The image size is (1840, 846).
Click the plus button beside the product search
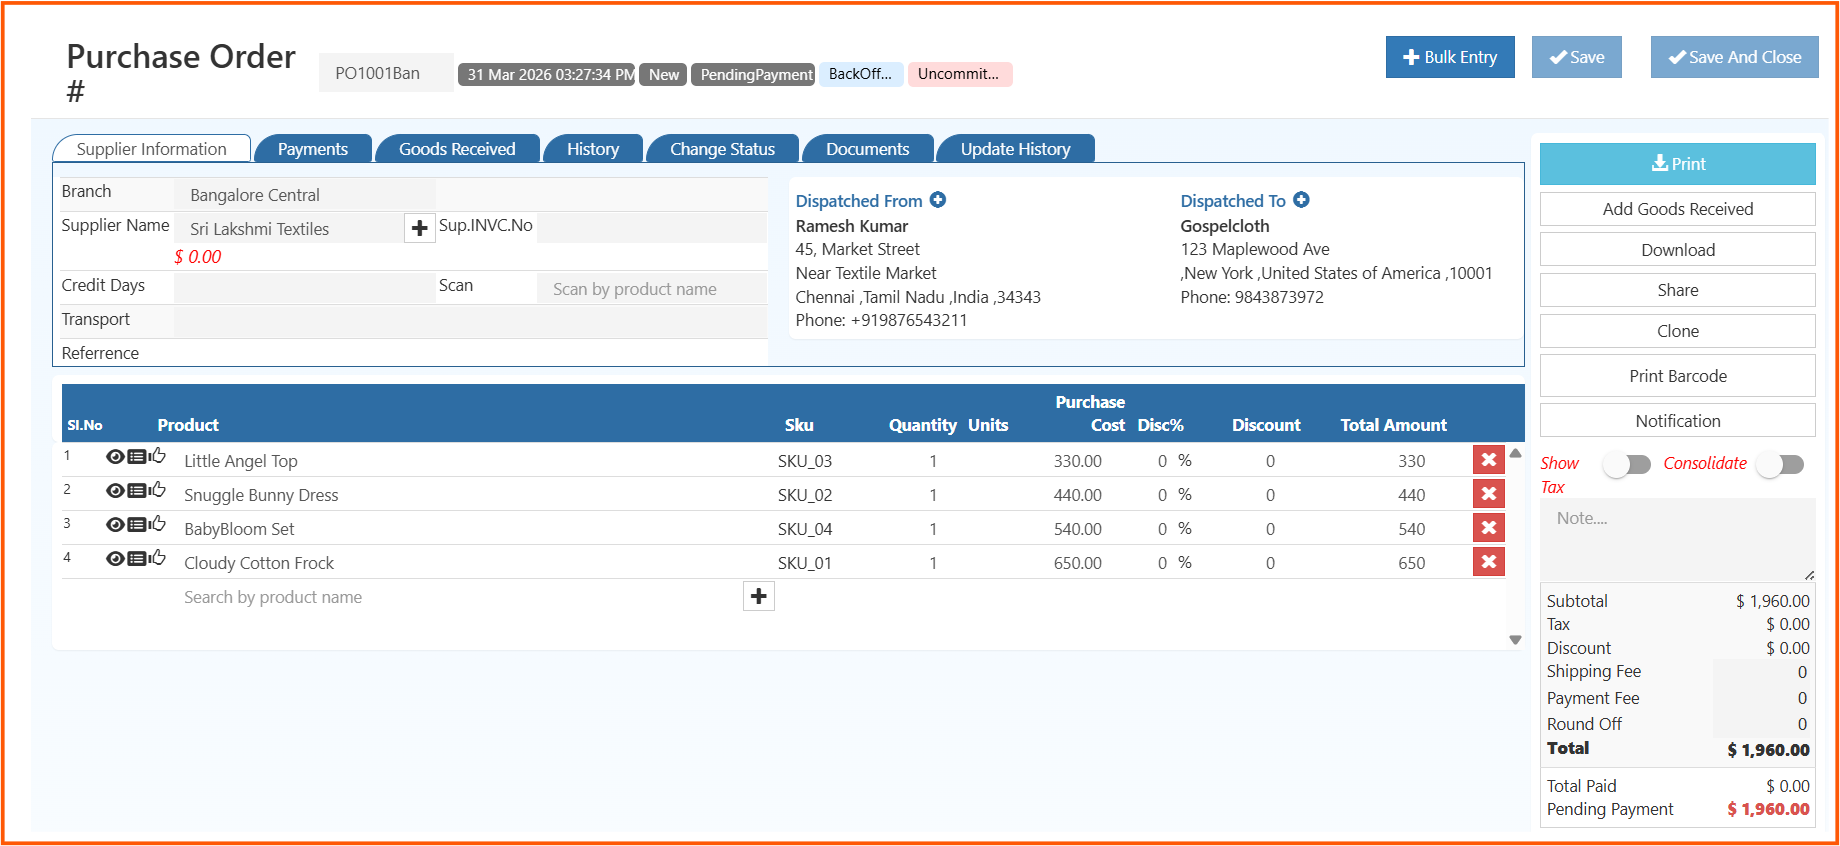[759, 597]
